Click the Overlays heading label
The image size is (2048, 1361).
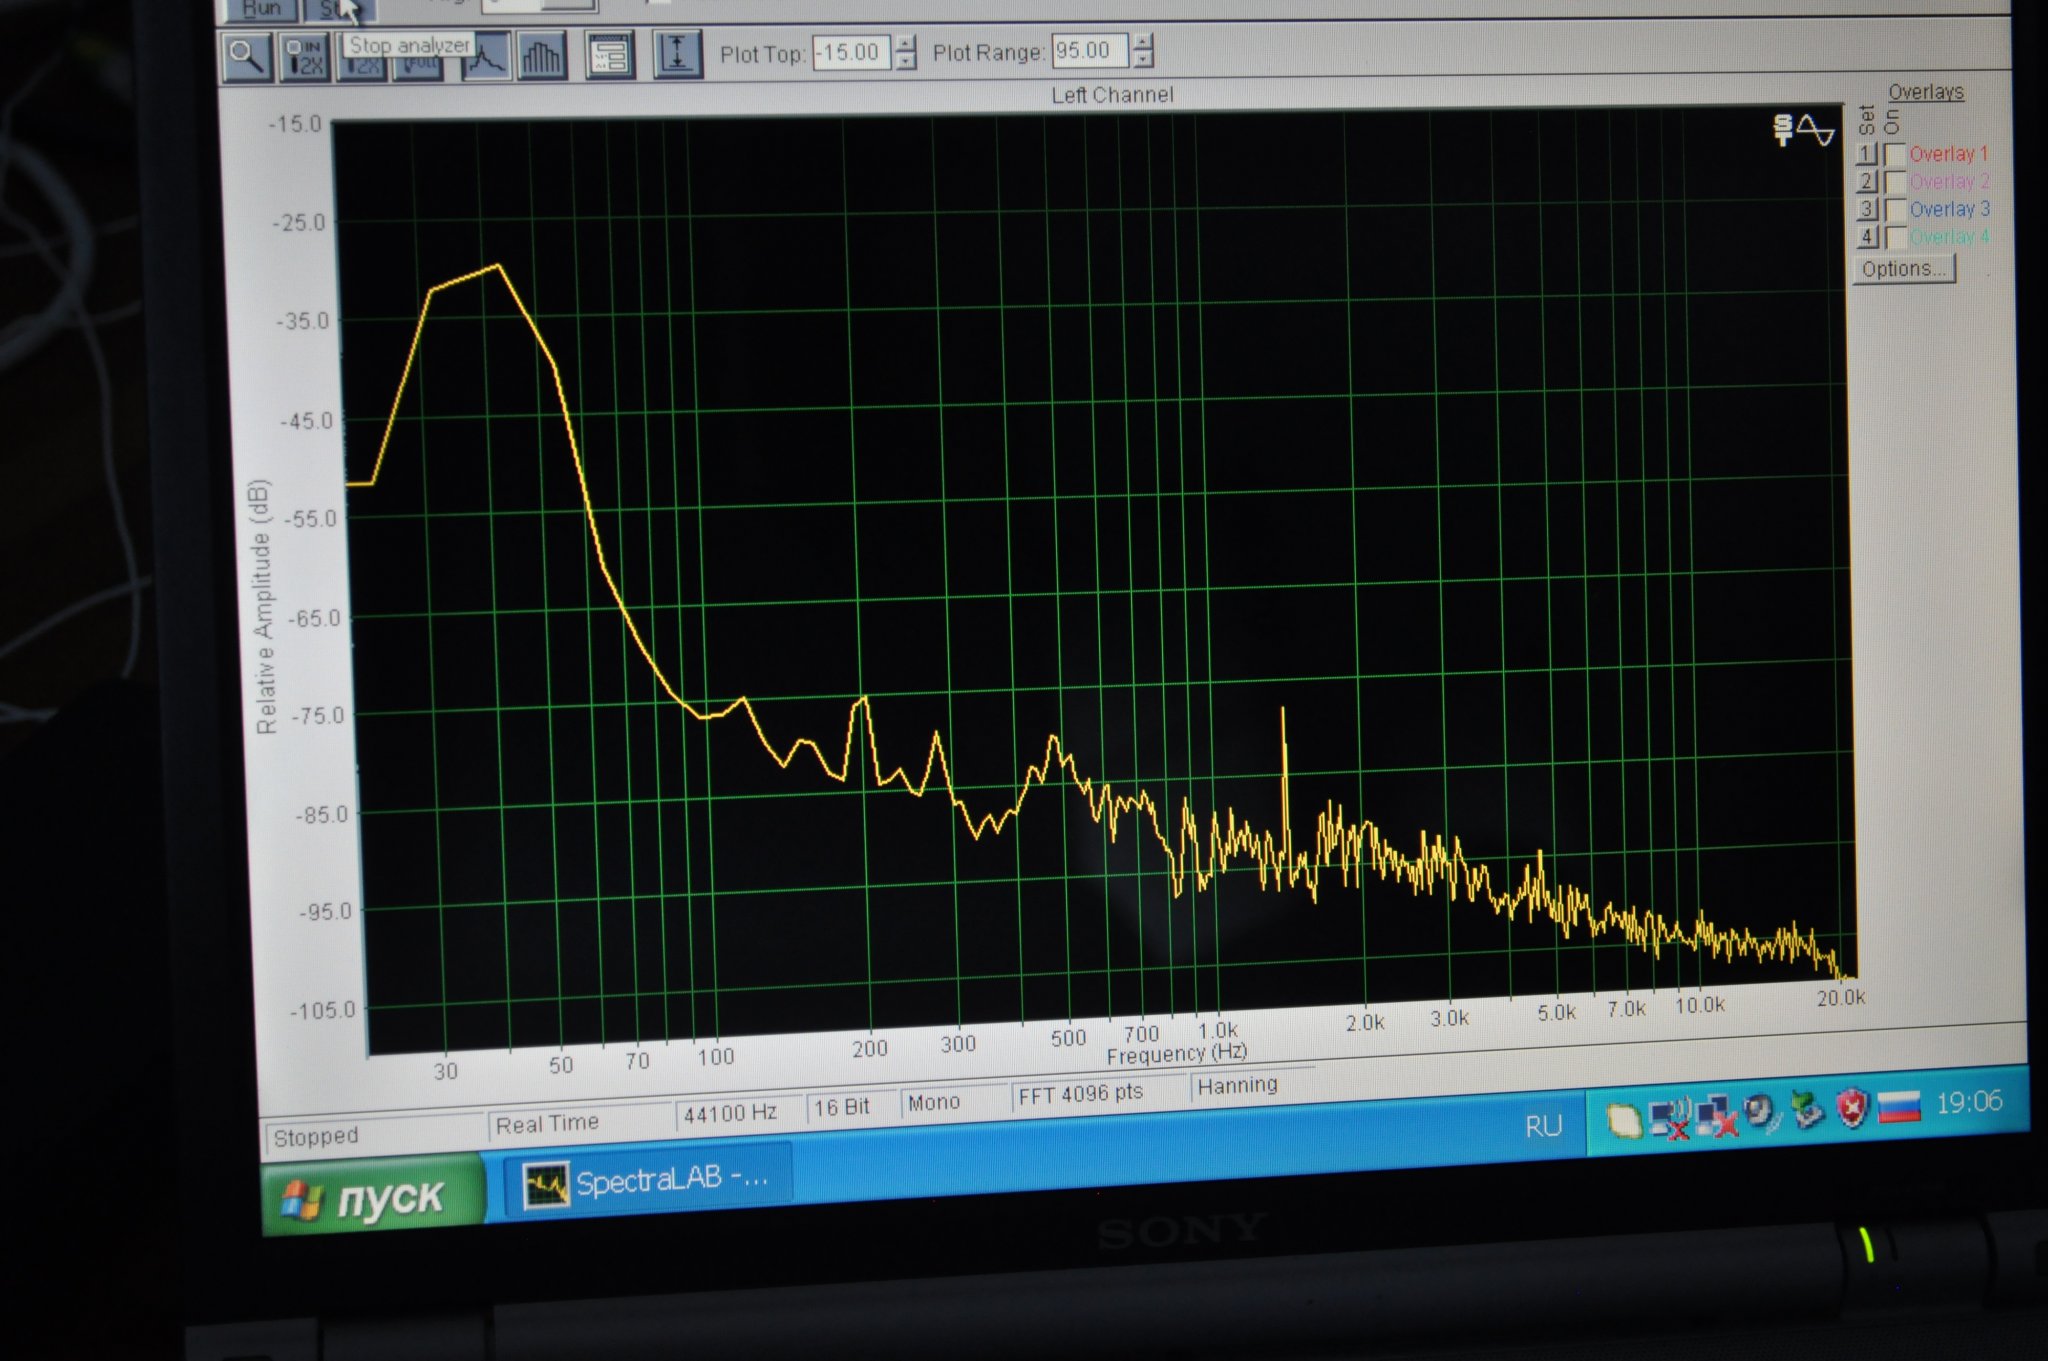(x=1926, y=92)
